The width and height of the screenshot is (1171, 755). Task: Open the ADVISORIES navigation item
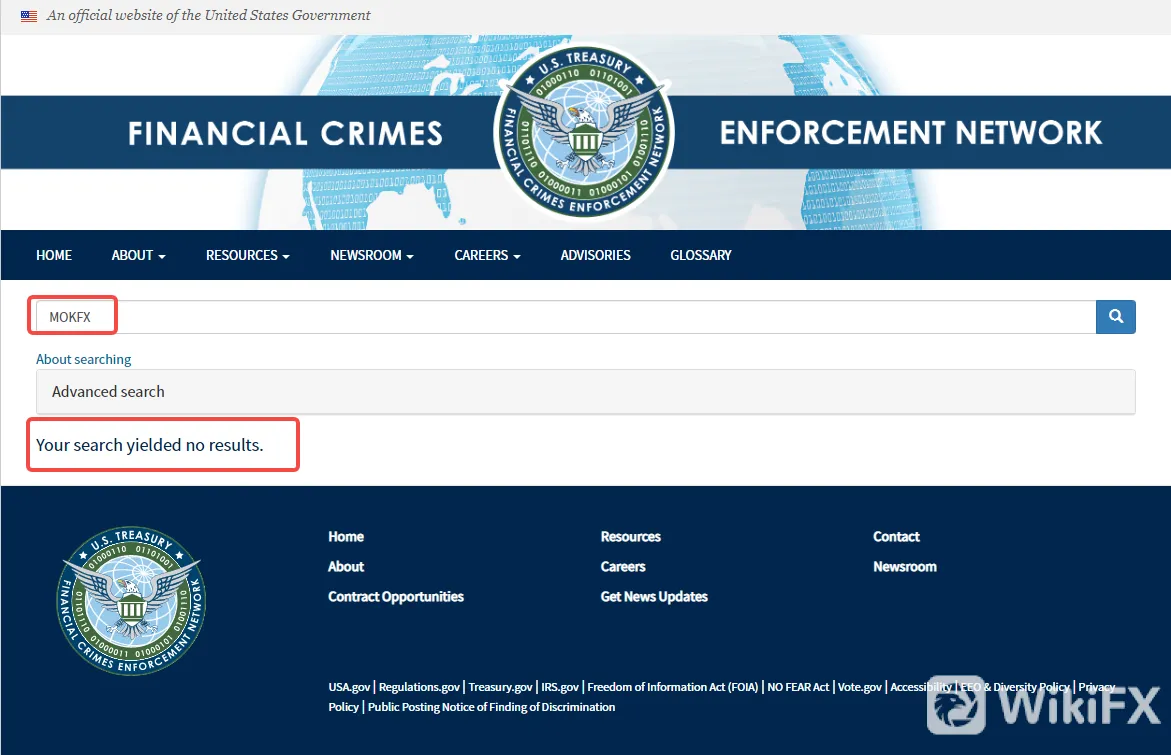(x=595, y=255)
